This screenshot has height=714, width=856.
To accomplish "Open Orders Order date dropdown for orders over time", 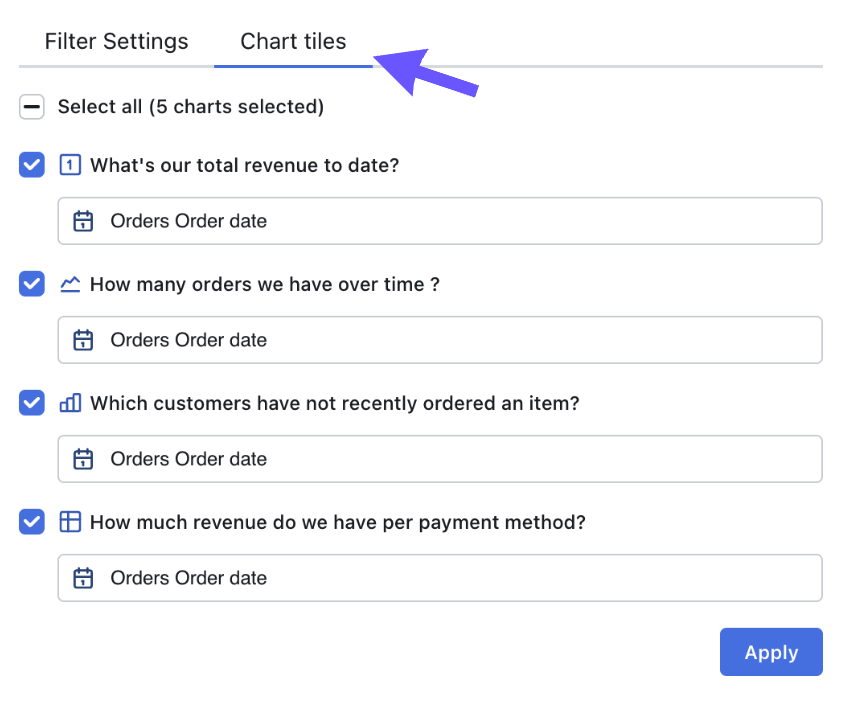I will click(440, 340).
